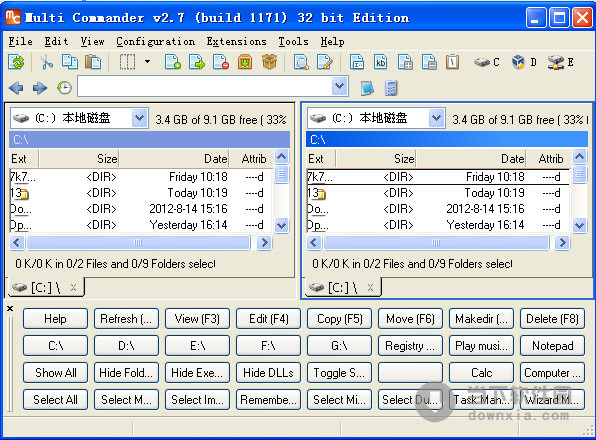The height and width of the screenshot is (440, 596).
Task: Close the left panel [C:] tab
Action: click(x=73, y=288)
